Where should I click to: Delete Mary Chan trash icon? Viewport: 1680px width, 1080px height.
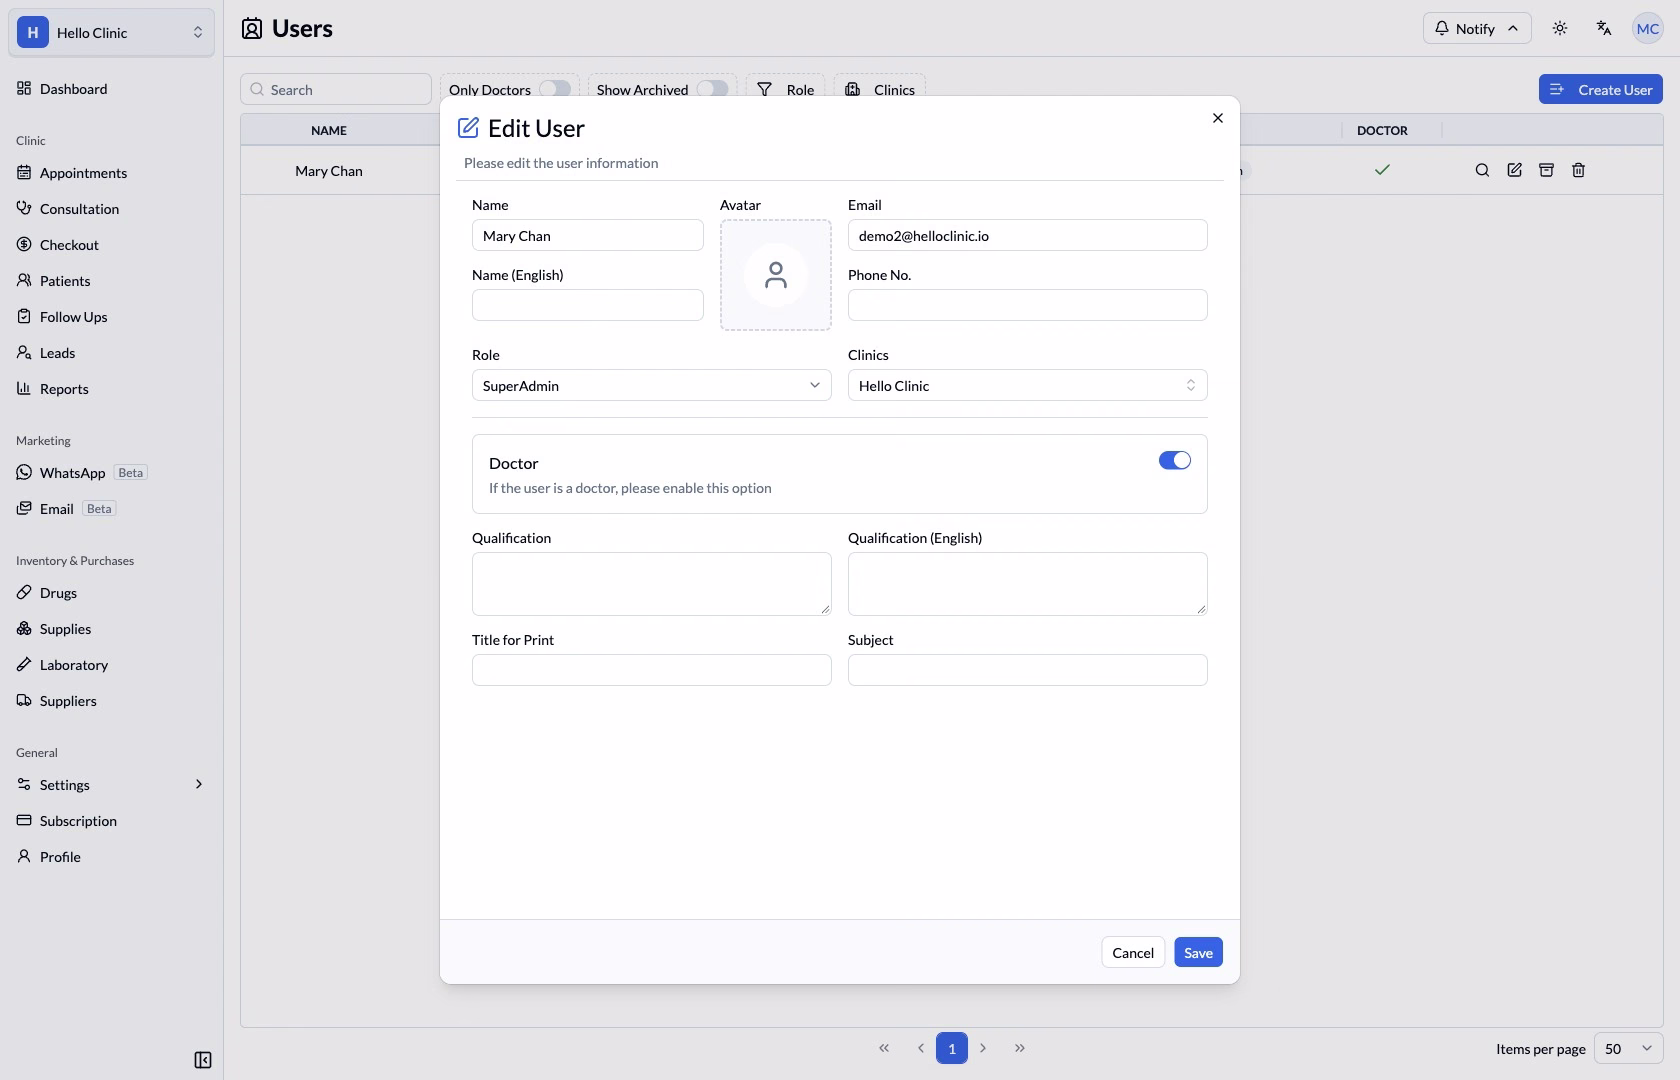click(x=1579, y=170)
